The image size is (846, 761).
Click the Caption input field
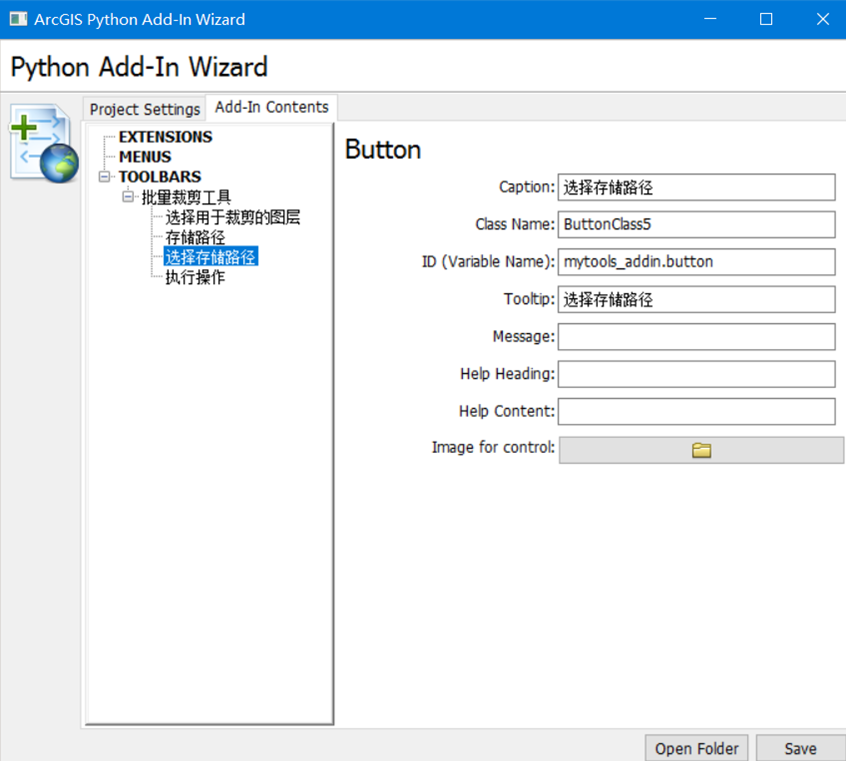pos(697,187)
